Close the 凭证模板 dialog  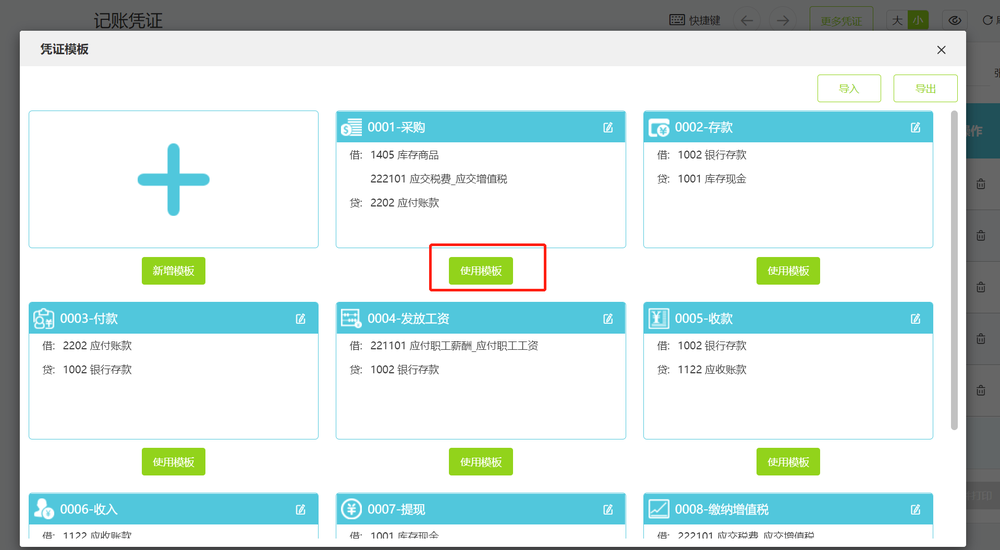tap(941, 49)
